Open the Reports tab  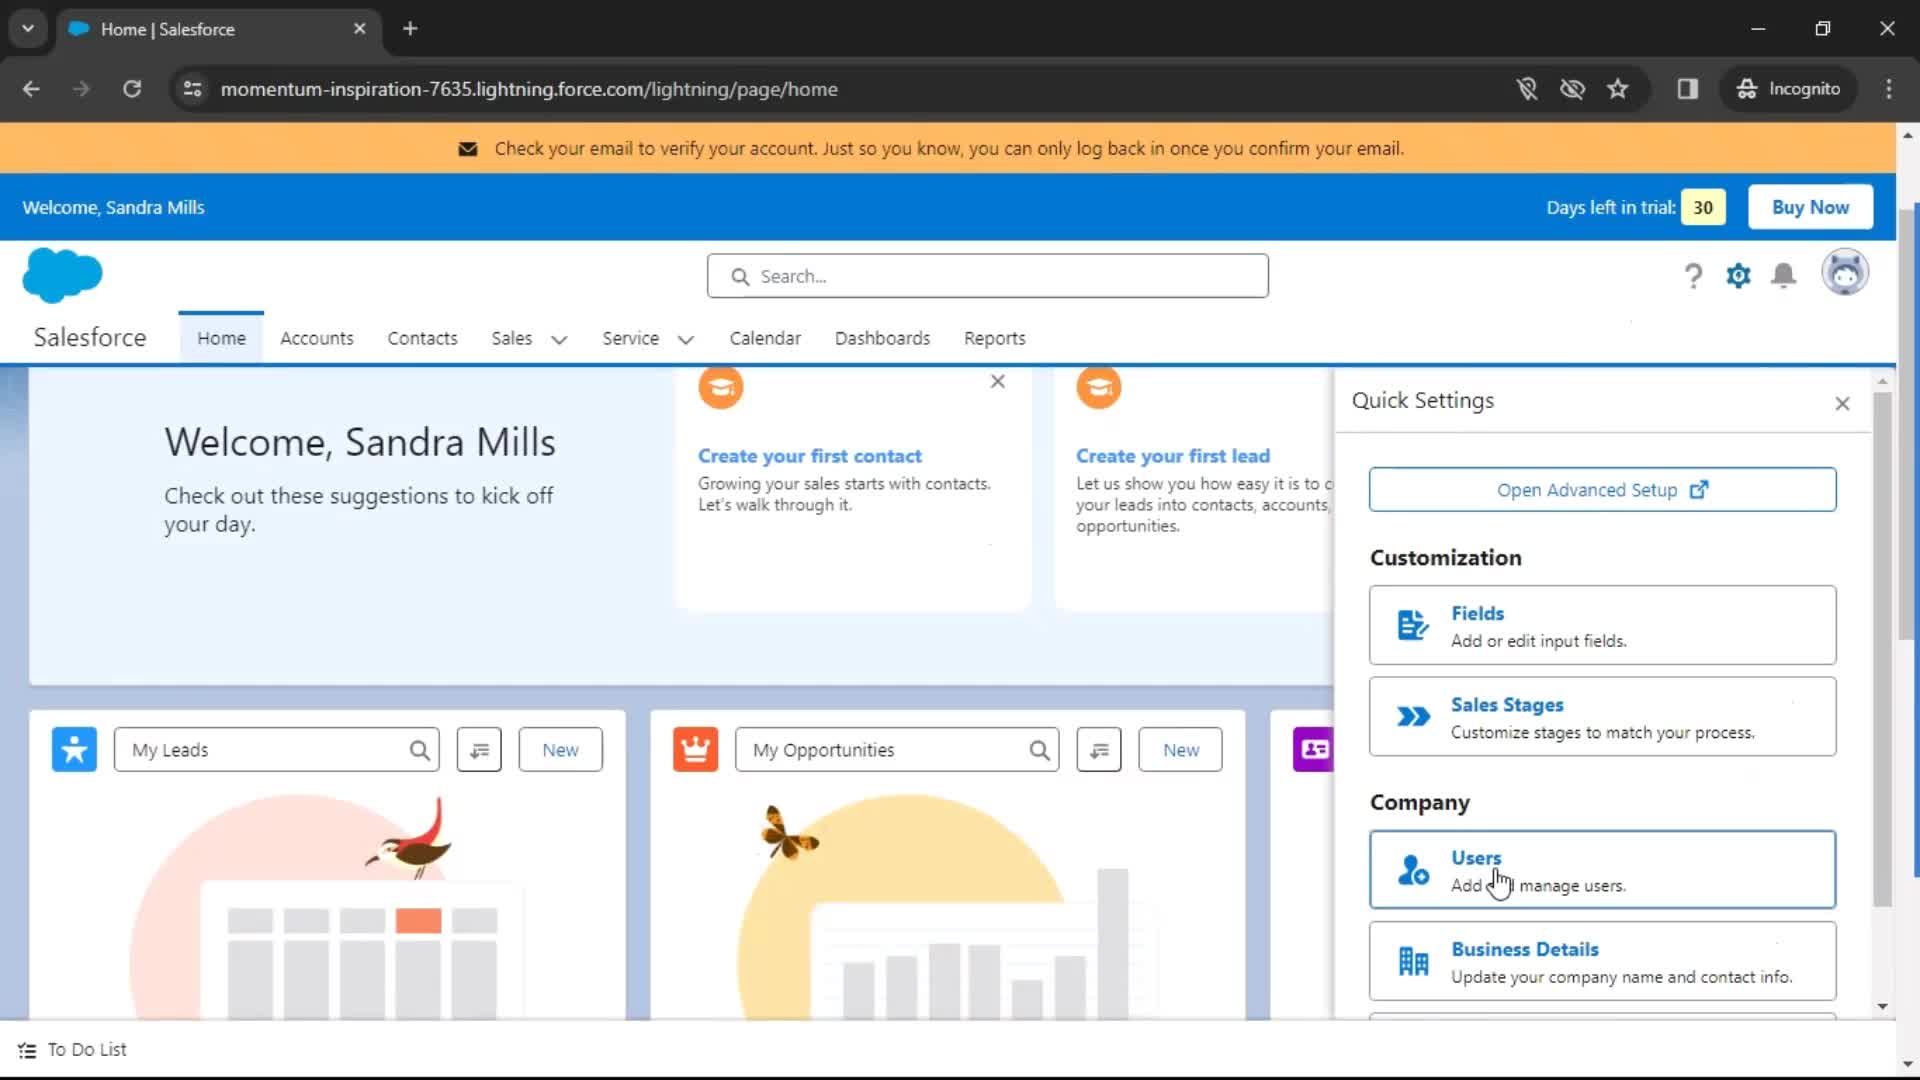tap(994, 338)
